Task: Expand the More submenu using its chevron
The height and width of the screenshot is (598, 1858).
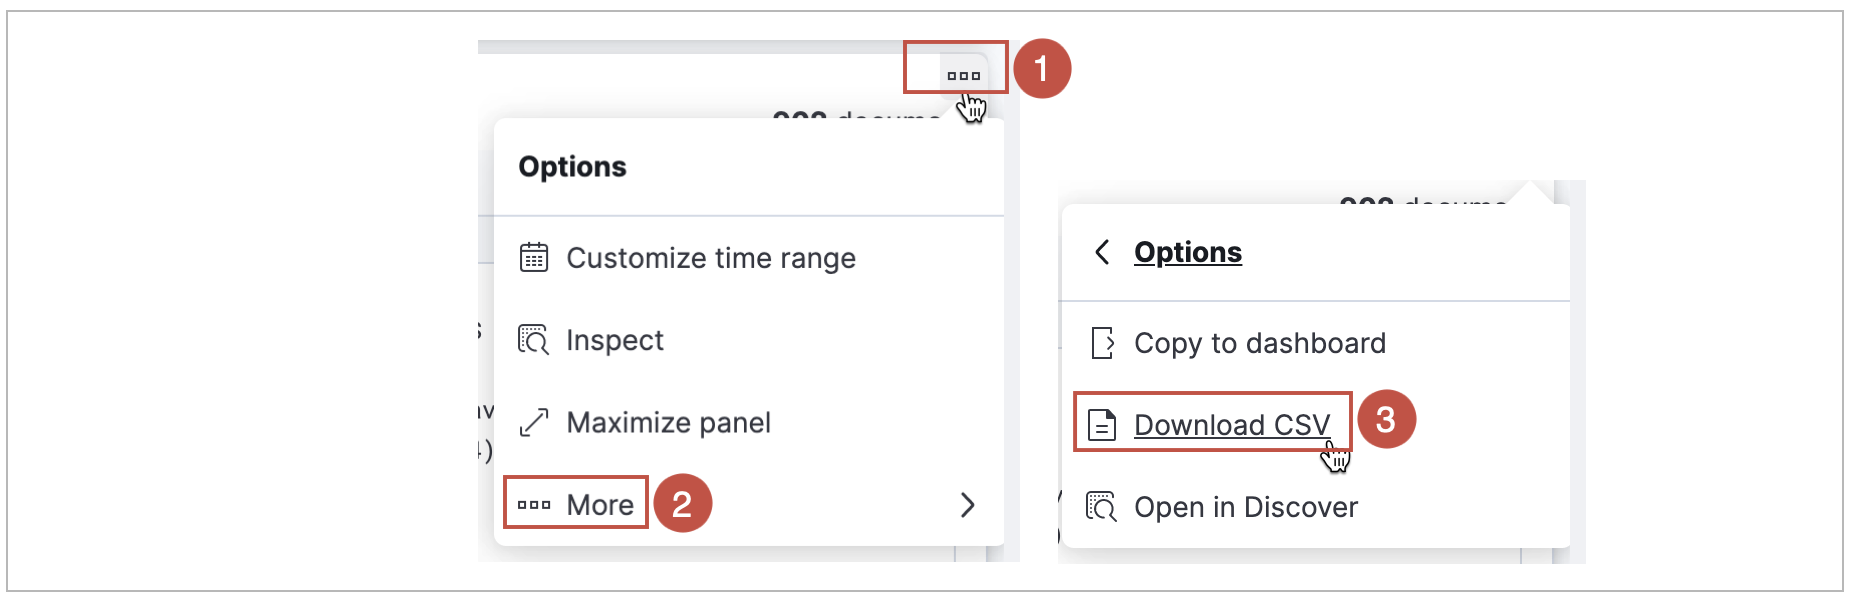Action: (967, 505)
